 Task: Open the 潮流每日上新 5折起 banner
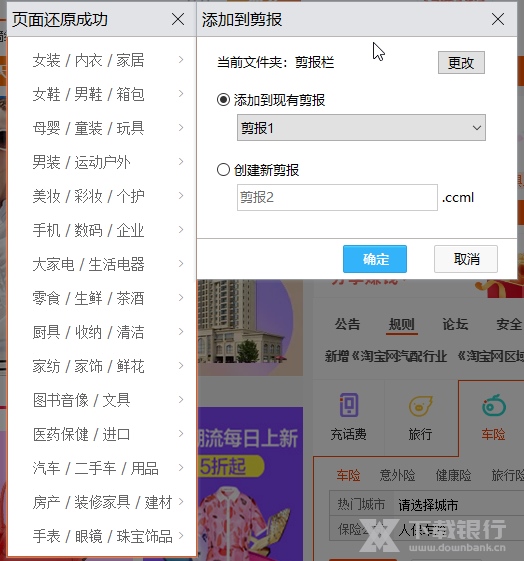pyautogui.click(x=250, y=484)
